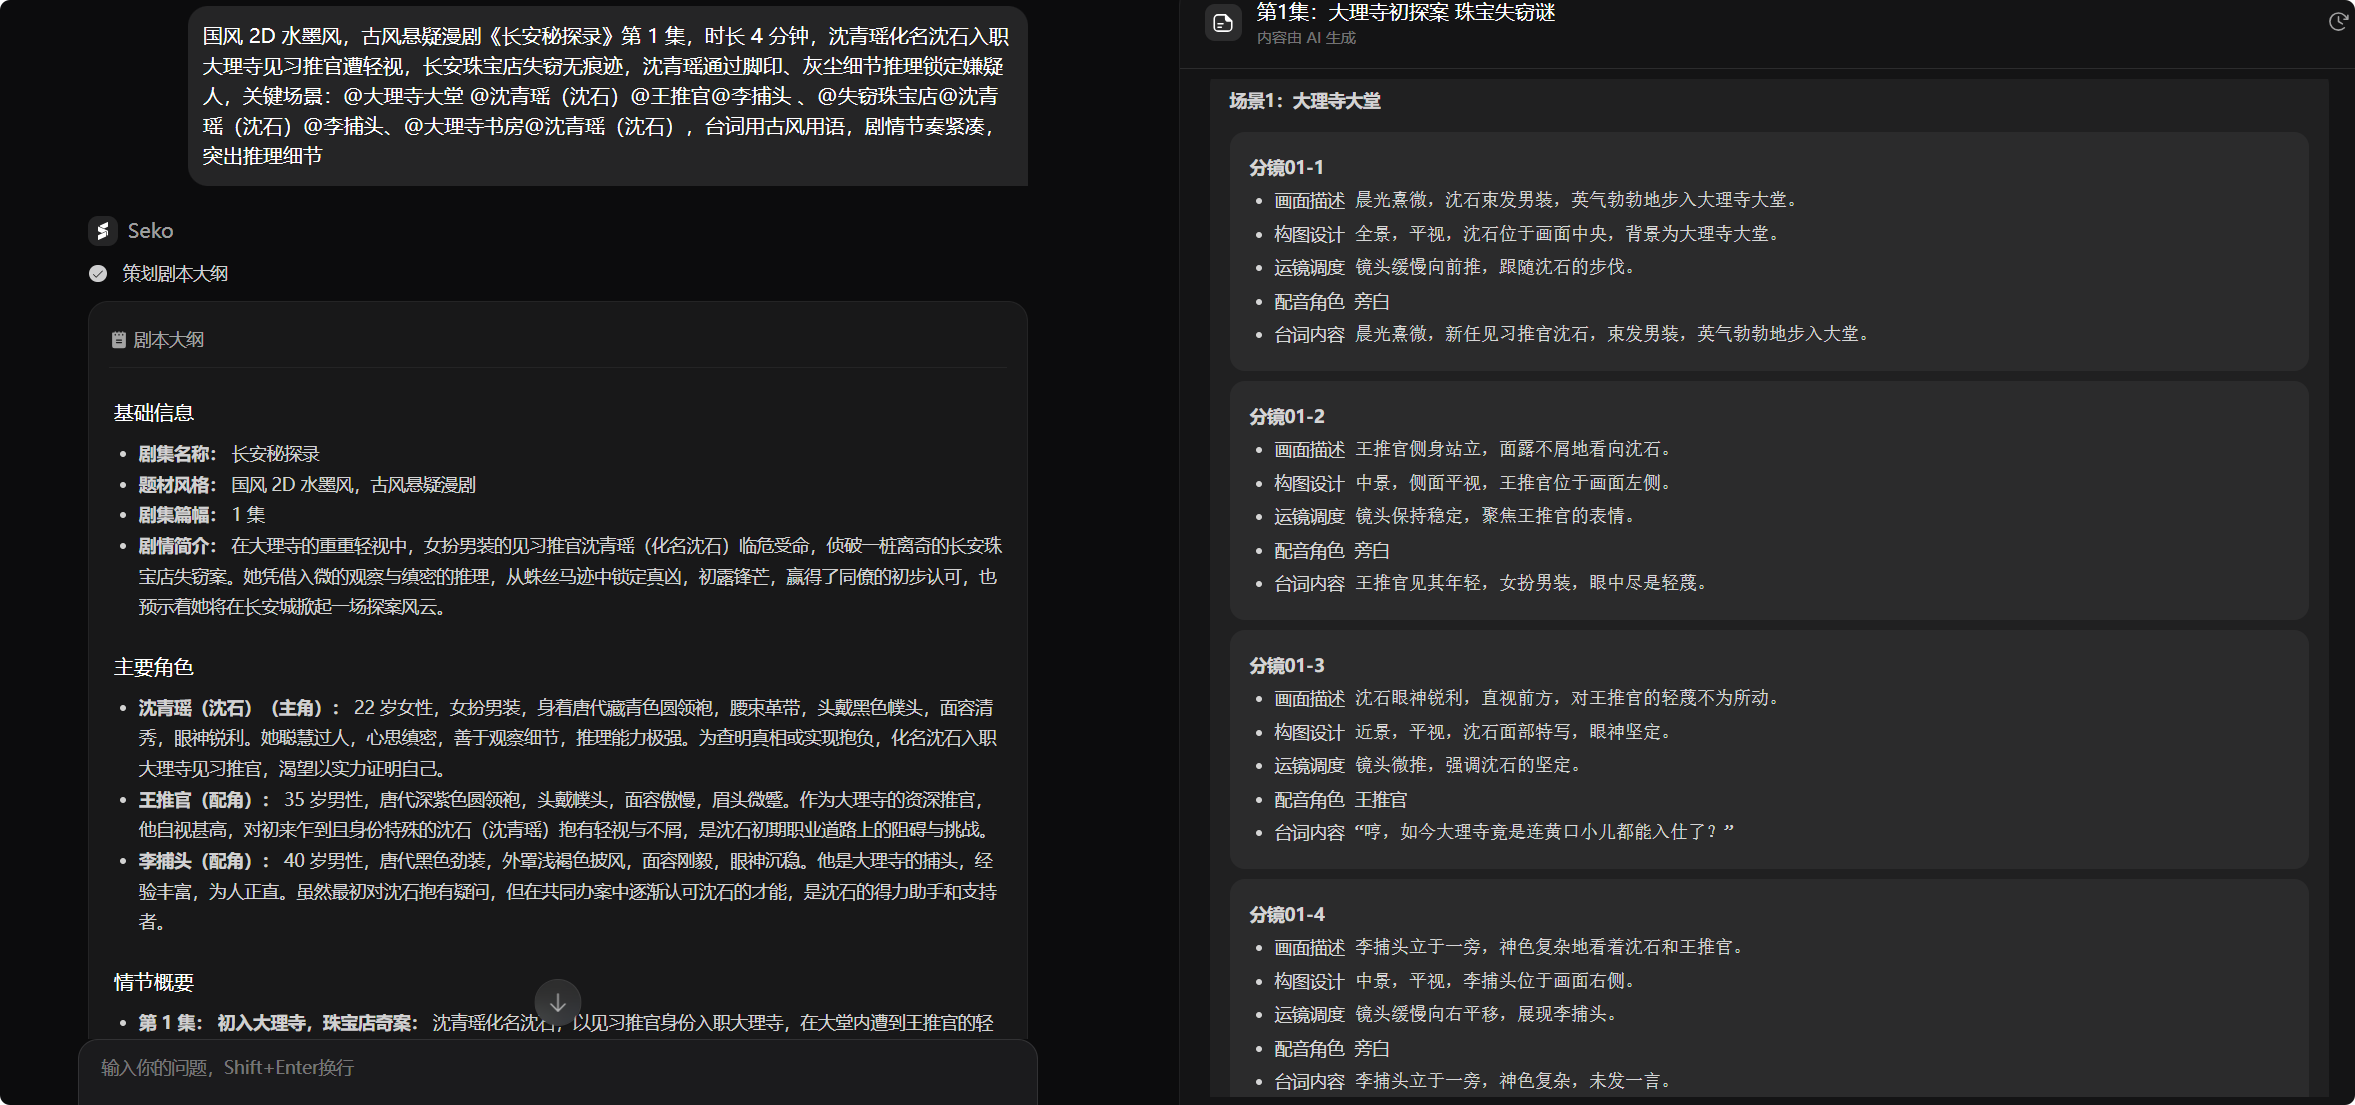Expand the 策划剧本大纲 step label
This screenshot has height=1105, width=2355.
[x=175, y=274]
